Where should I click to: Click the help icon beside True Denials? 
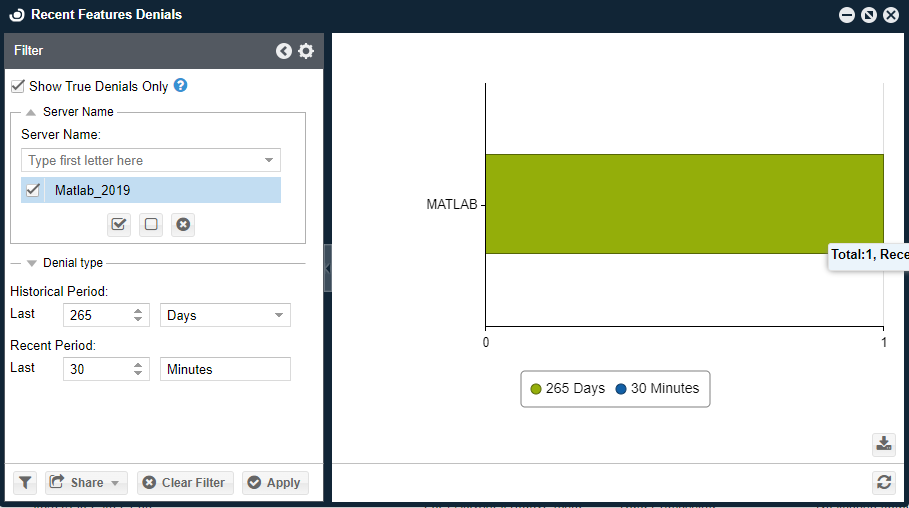click(181, 86)
